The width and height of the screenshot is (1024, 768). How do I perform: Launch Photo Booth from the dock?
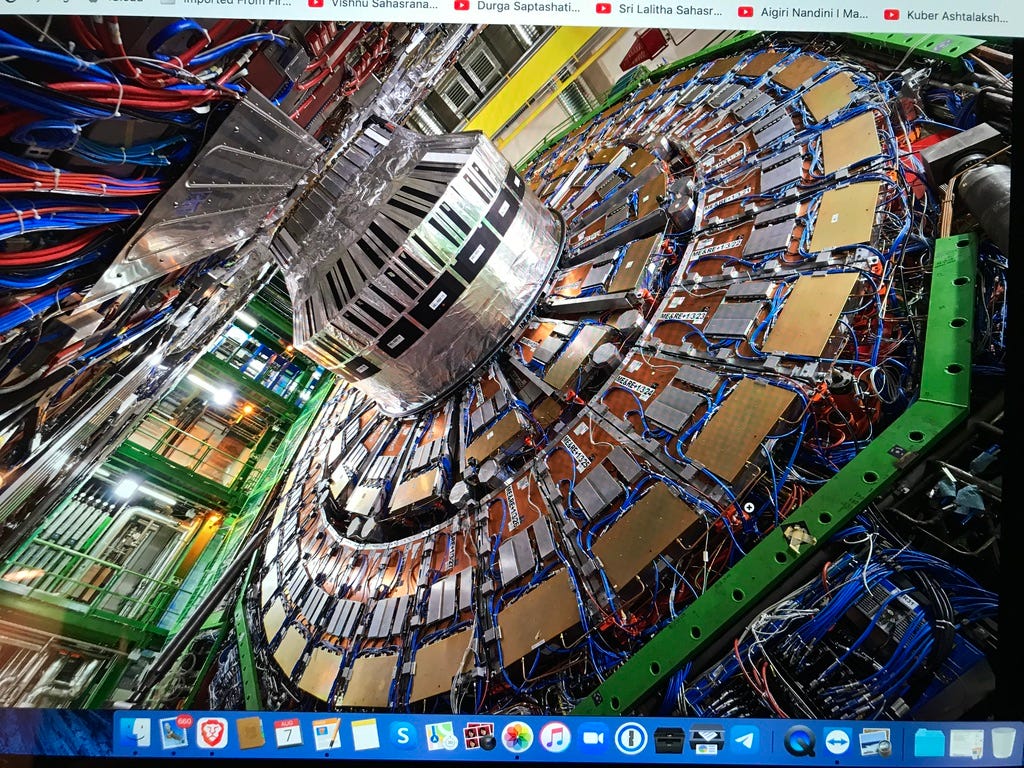pyautogui.click(x=479, y=737)
